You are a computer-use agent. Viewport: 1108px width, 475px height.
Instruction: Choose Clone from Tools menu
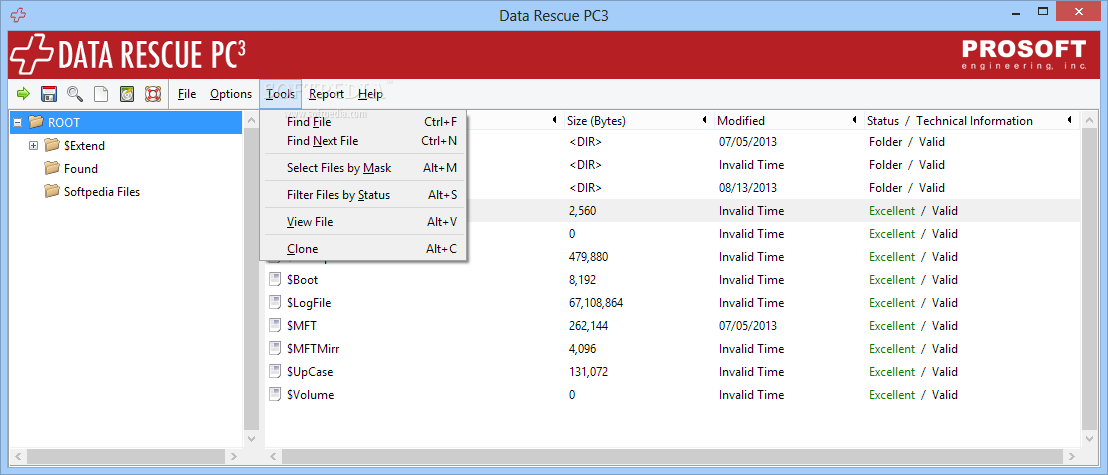tap(363, 248)
